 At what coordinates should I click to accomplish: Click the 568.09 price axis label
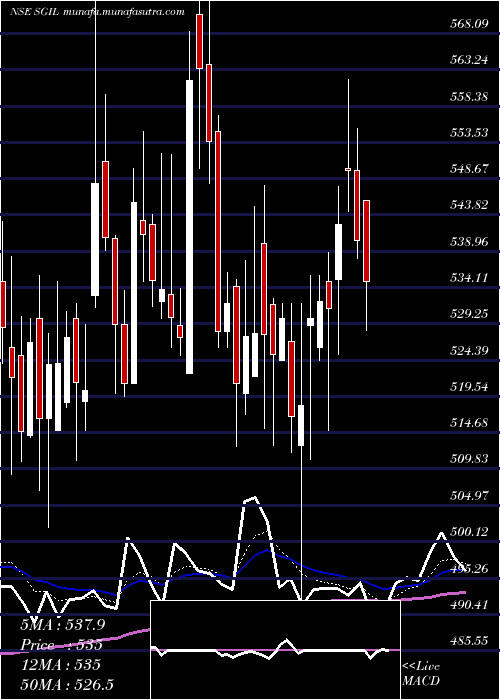(468, 24)
